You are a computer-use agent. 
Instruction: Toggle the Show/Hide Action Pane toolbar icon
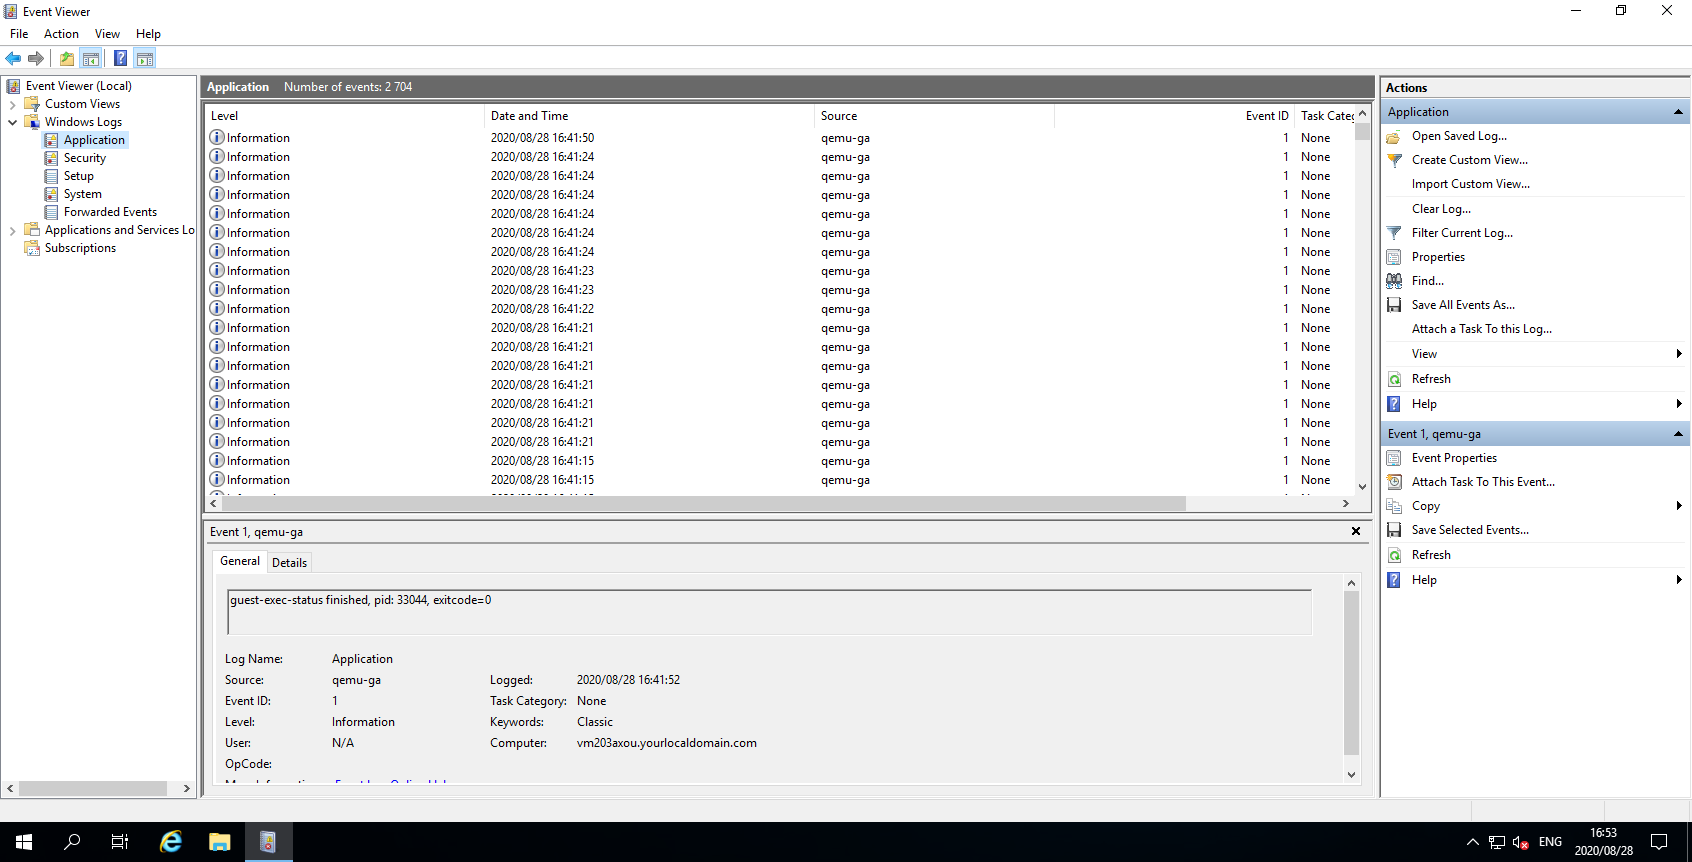click(145, 58)
